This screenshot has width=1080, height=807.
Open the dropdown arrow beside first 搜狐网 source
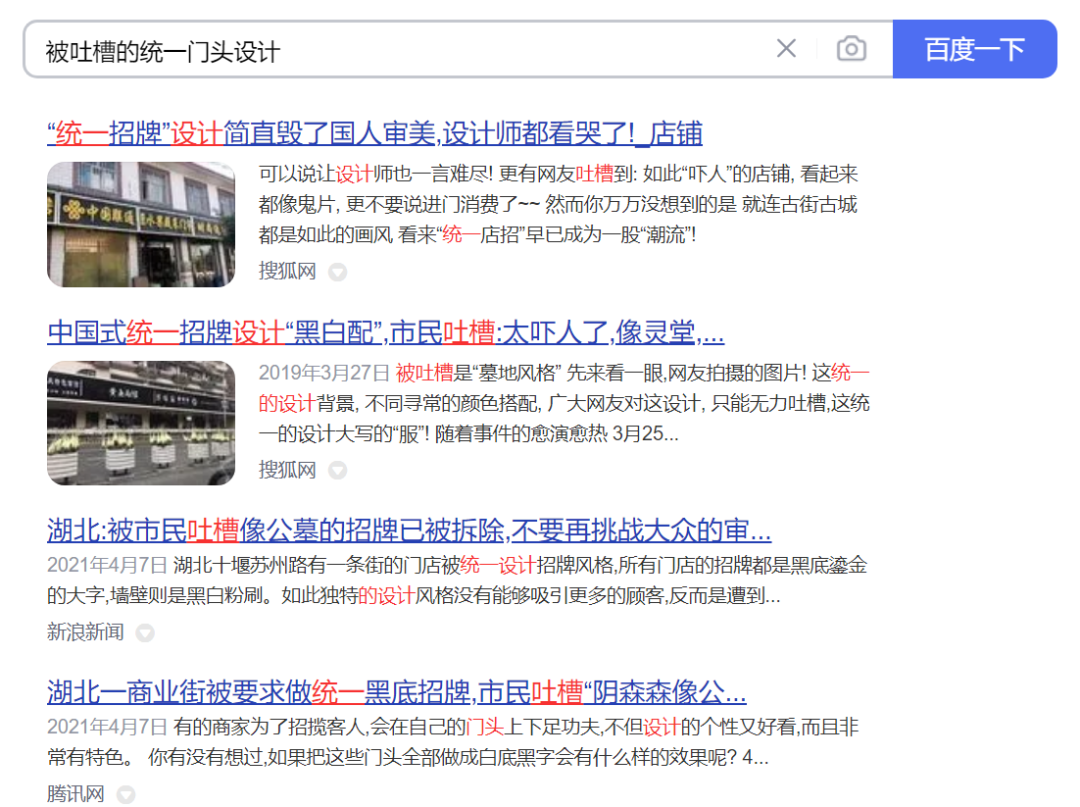tap(338, 271)
